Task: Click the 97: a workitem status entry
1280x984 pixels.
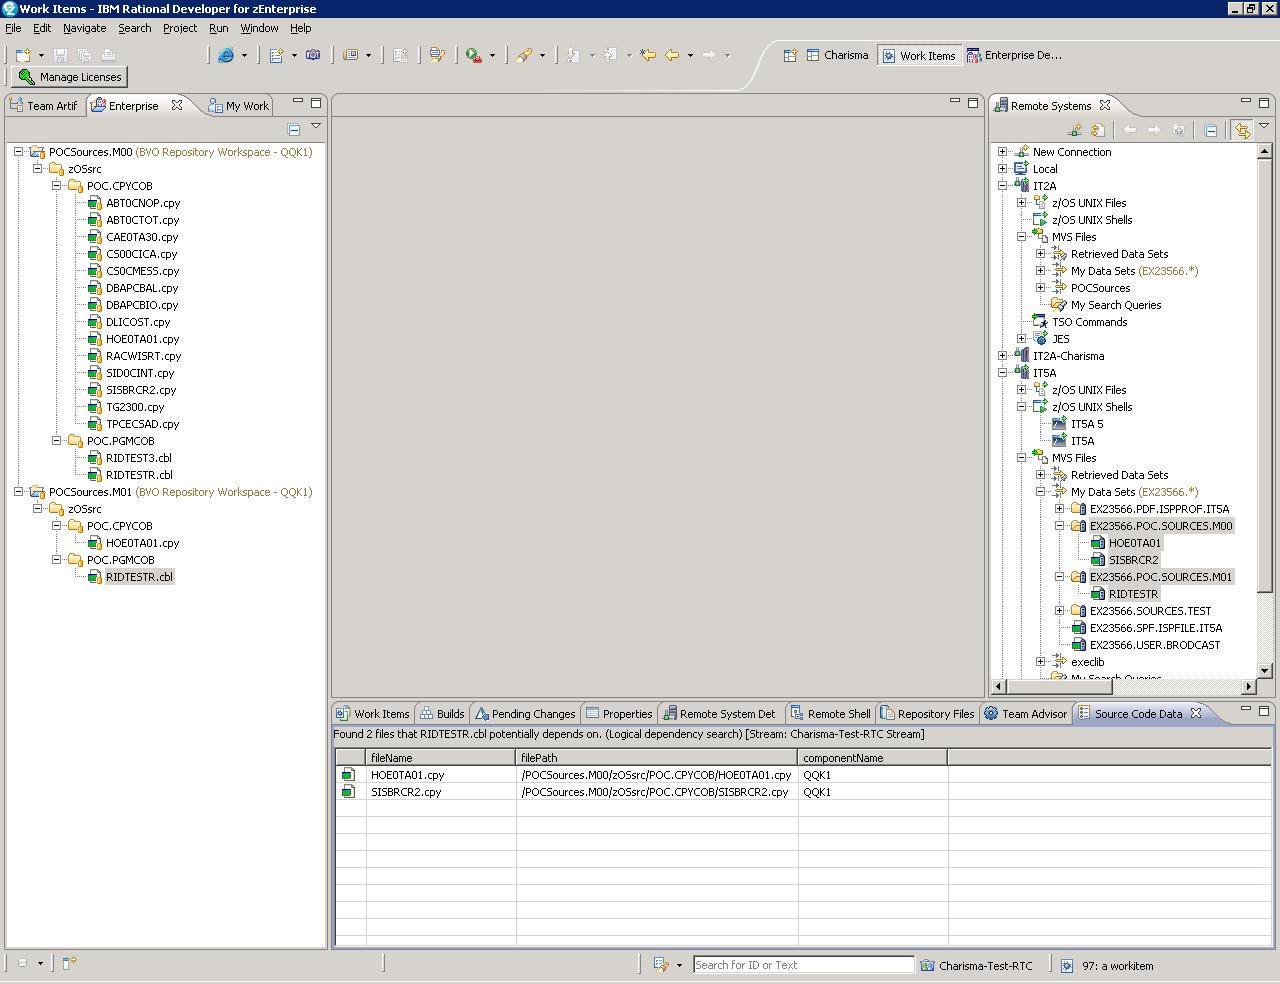Action: 1107,966
